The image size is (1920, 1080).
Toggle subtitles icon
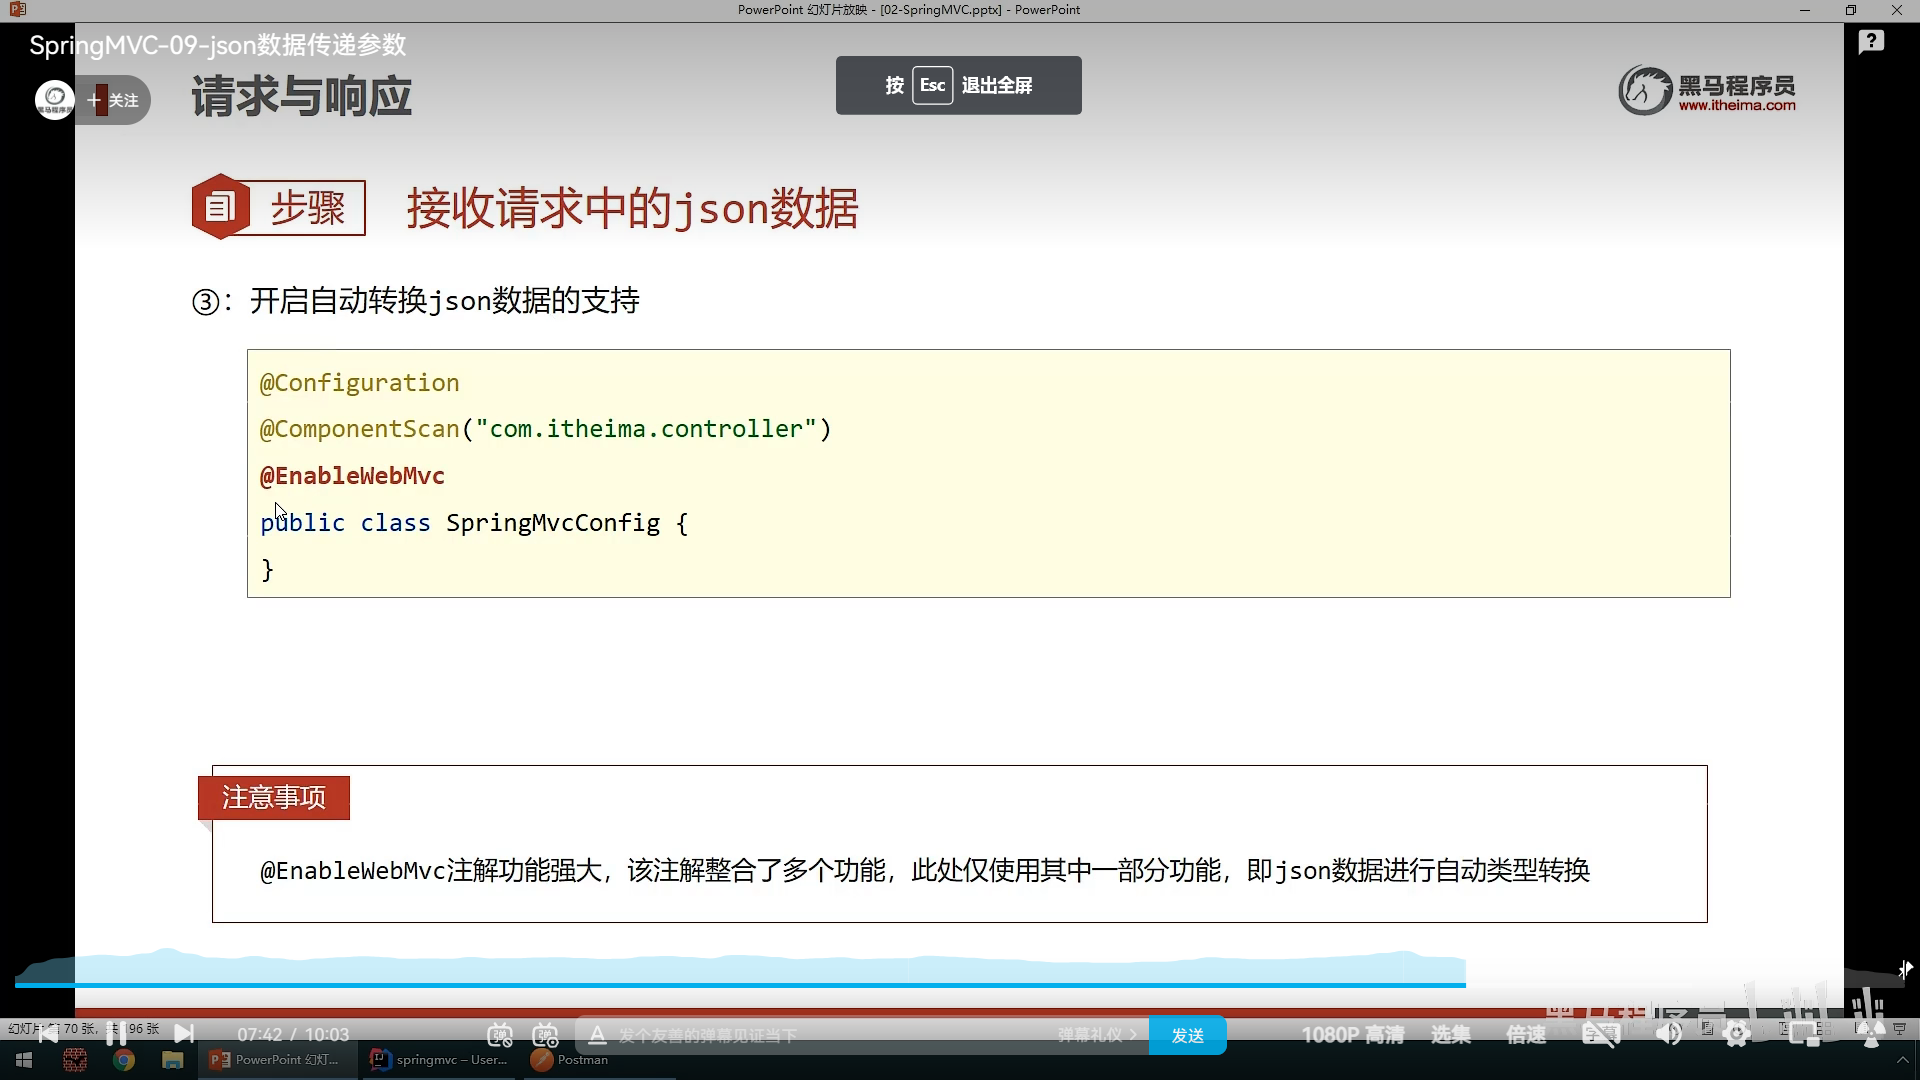click(1600, 1035)
